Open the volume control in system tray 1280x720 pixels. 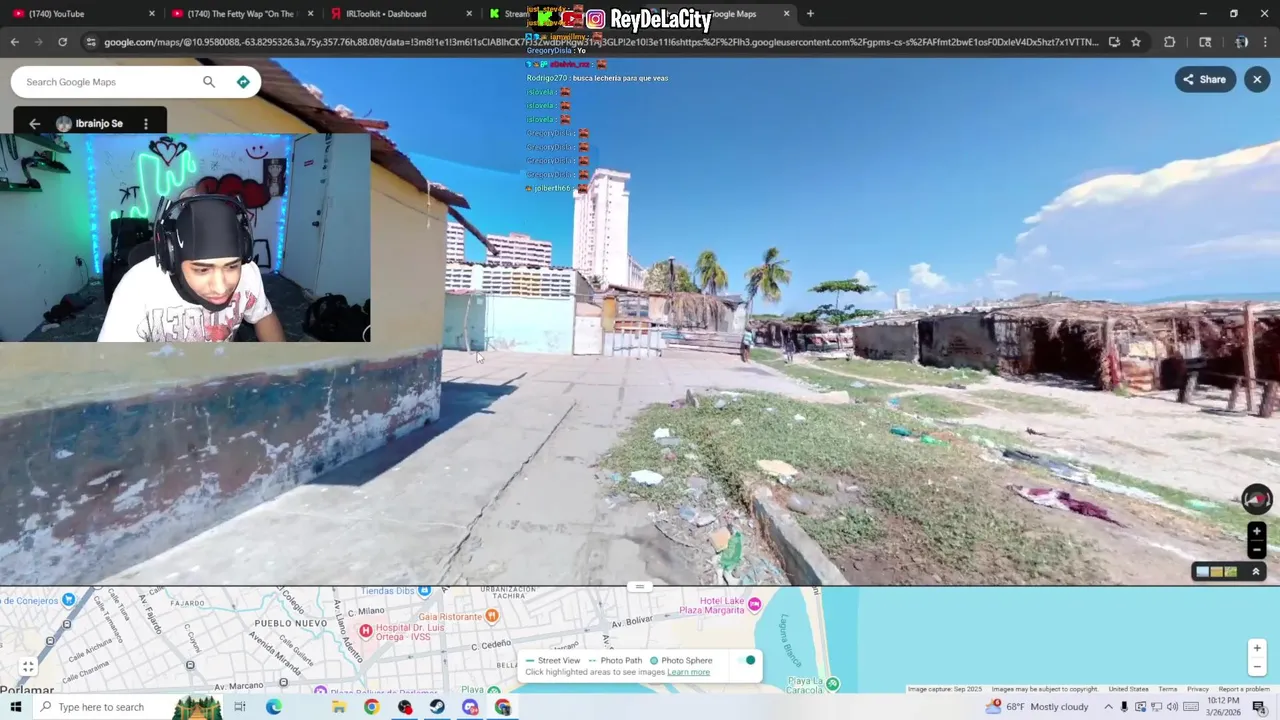1172,707
